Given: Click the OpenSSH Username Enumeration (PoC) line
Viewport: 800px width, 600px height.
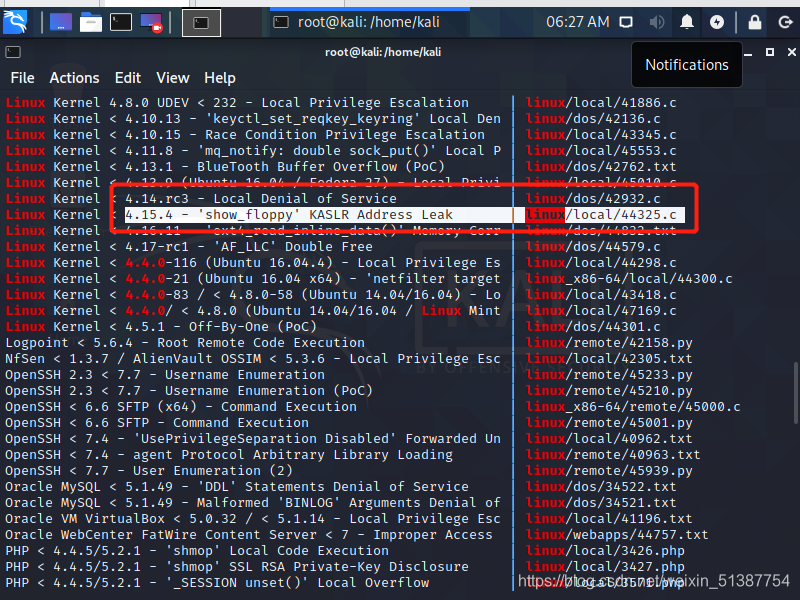Looking at the screenshot, I should [x=189, y=391].
